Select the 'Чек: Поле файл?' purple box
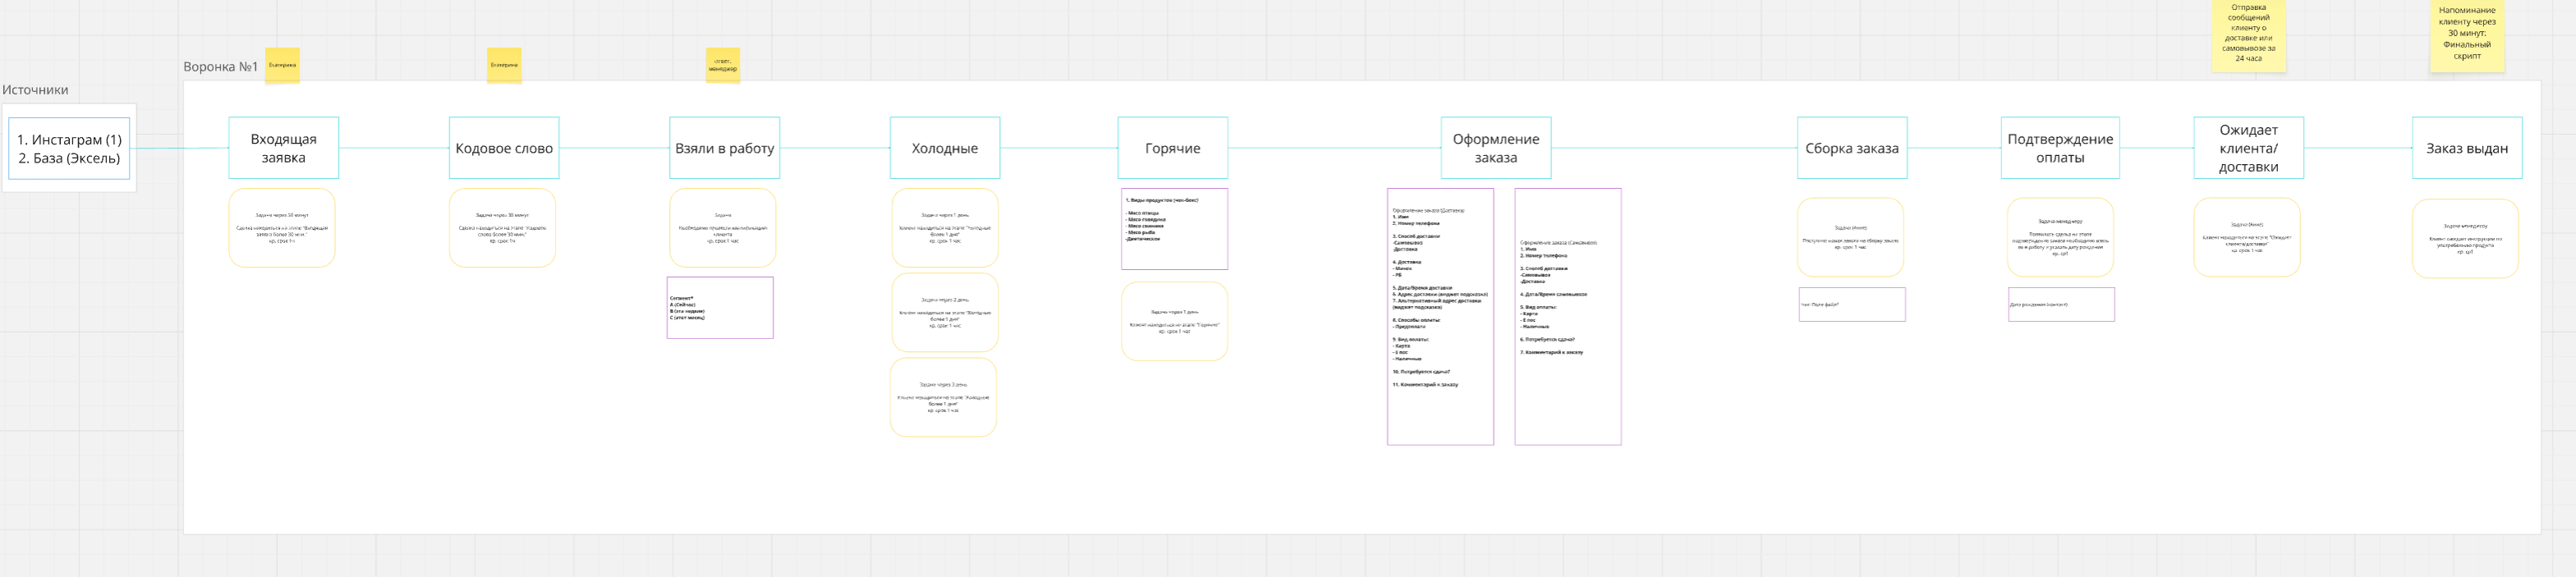The width and height of the screenshot is (2576, 577). [1852, 305]
